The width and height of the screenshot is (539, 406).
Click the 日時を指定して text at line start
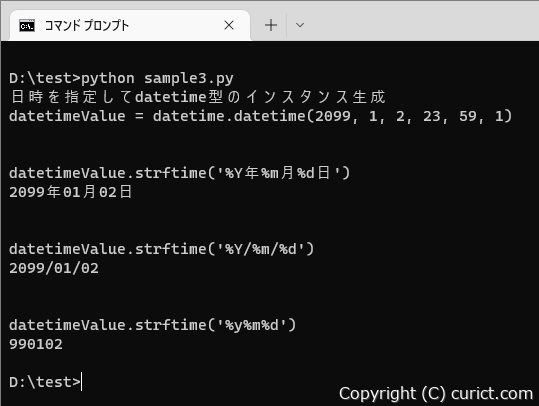click(x=72, y=97)
